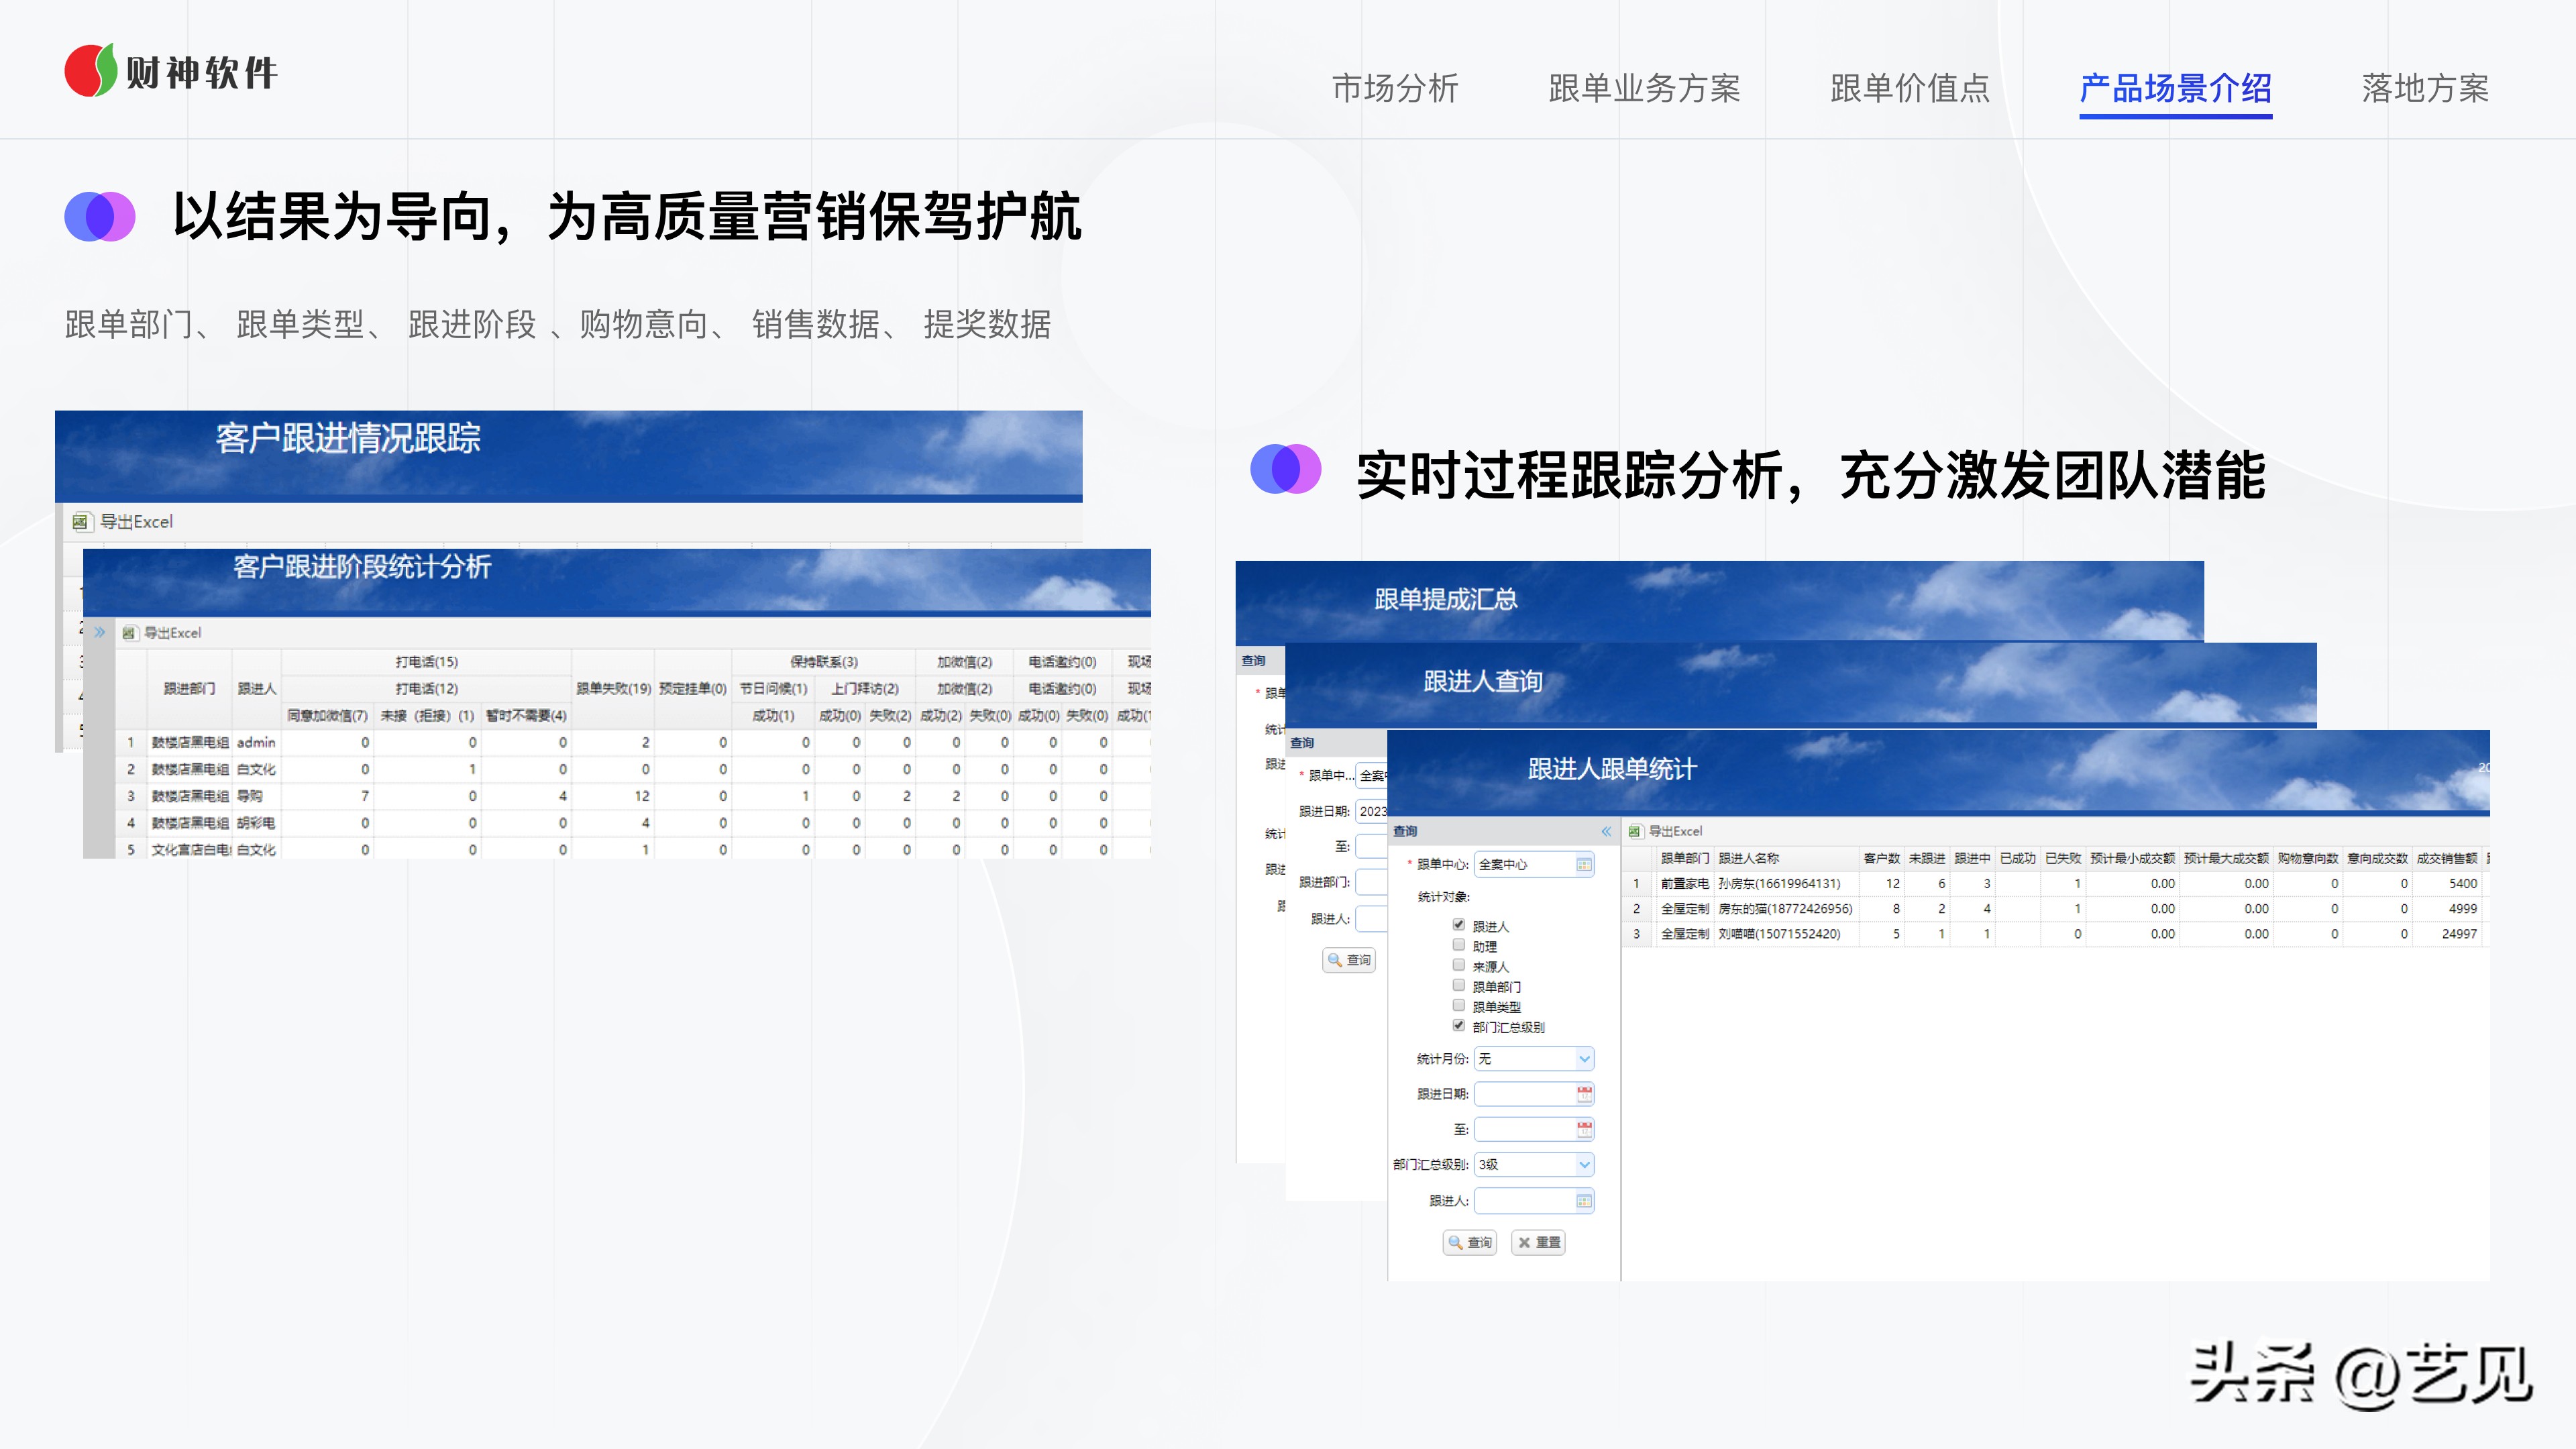The width and height of the screenshot is (2576, 1449).
Task: Click the magnifier icon on 查询 button
Action: click(x=1455, y=1242)
